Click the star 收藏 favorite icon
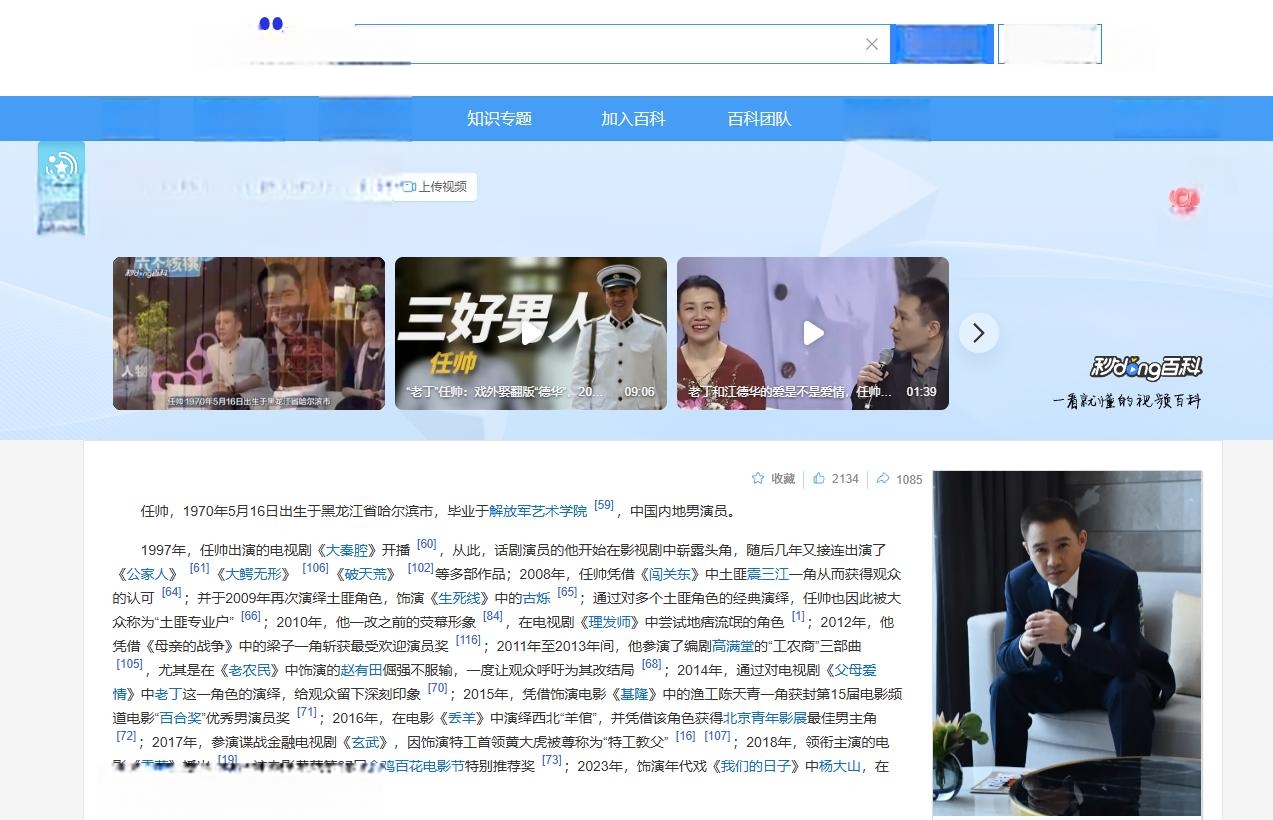This screenshot has width=1273, height=820. pos(758,479)
